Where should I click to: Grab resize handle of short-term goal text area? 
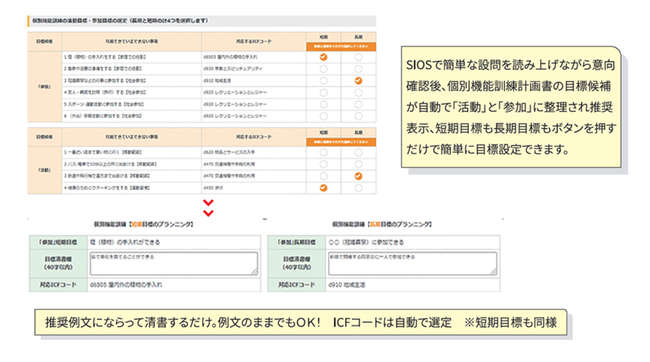[255, 272]
